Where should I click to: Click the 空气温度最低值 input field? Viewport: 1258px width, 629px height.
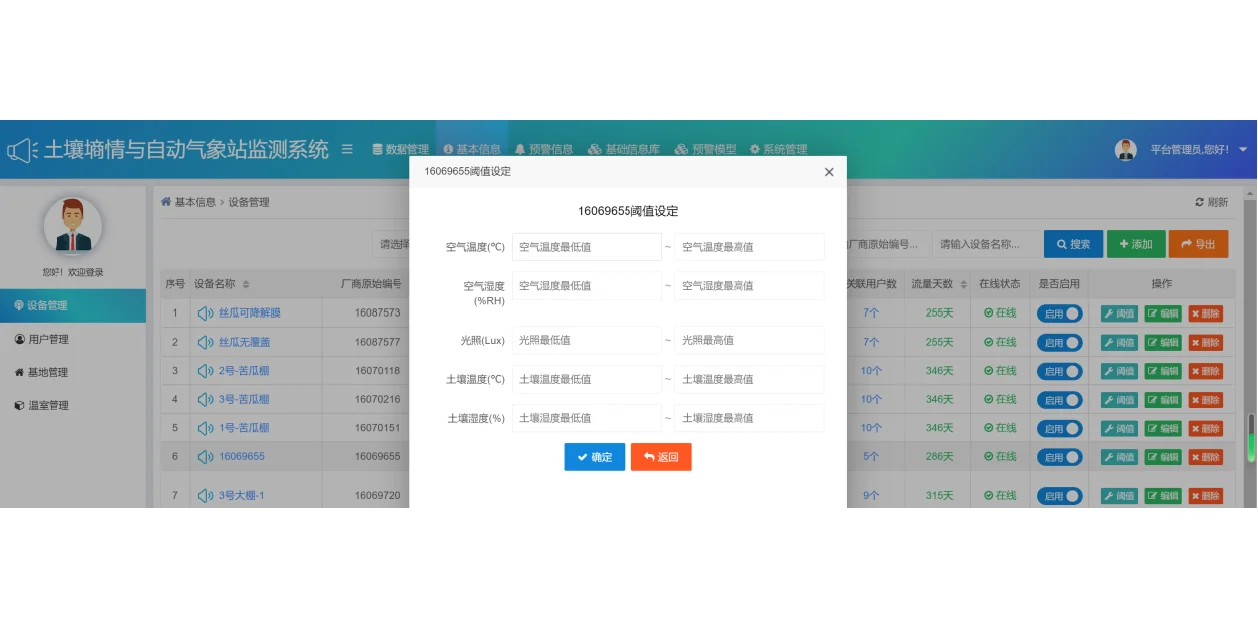pyautogui.click(x=586, y=246)
